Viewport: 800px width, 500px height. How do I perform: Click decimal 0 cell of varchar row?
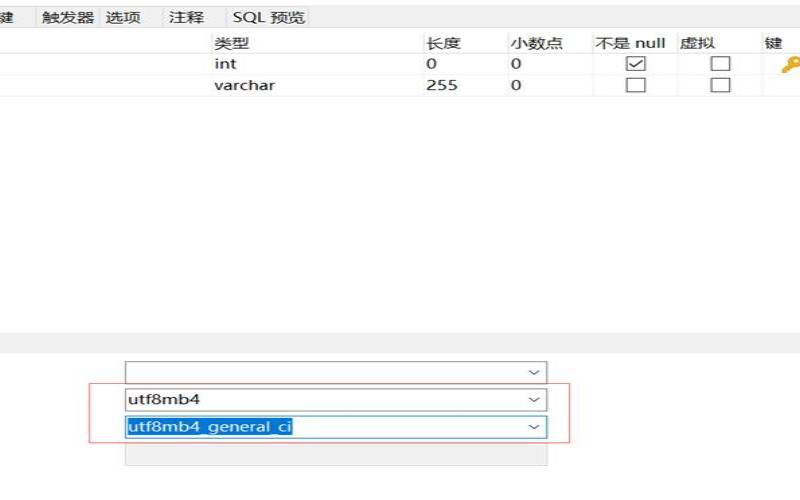pyautogui.click(x=550, y=85)
